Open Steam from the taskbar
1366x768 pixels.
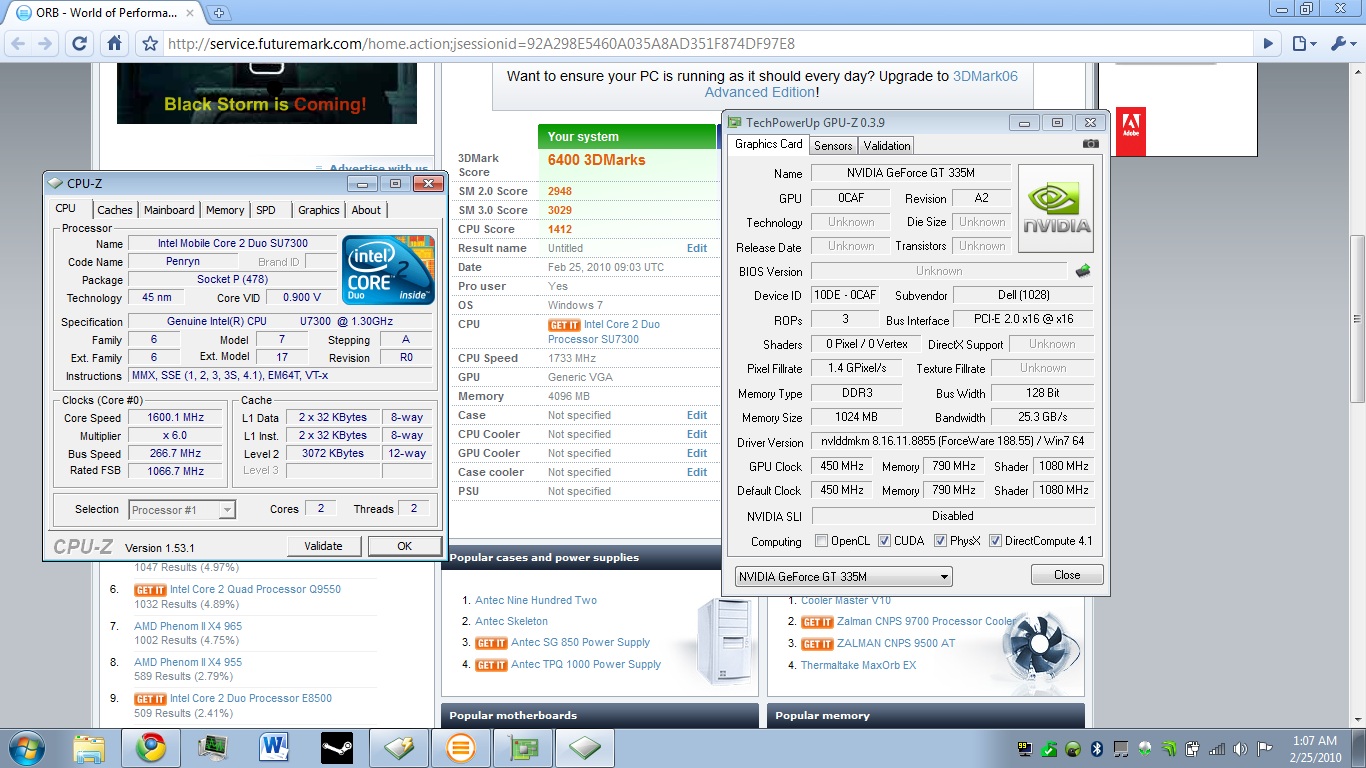[336, 748]
